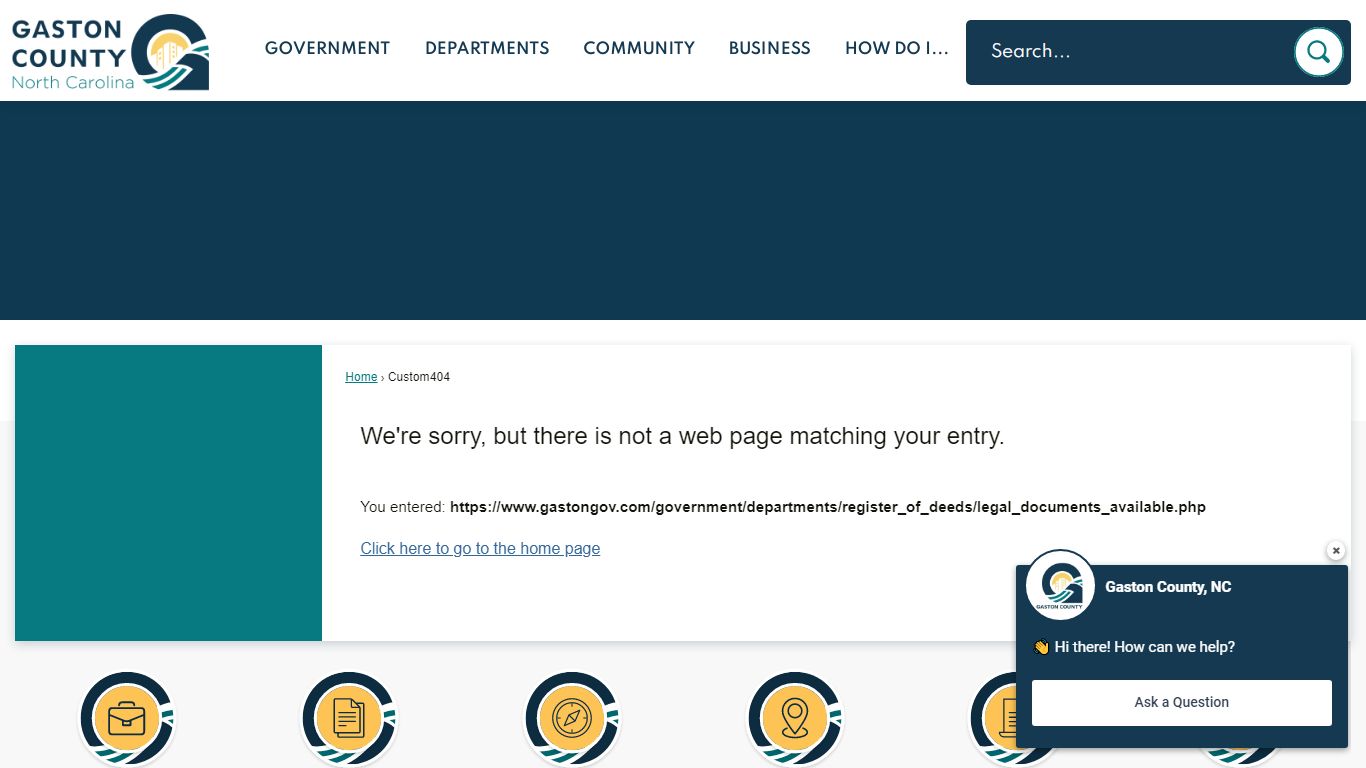Open the briefcase quick link icon
Image resolution: width=1366 pixels, height=768 pixels.
coord(127,719)
